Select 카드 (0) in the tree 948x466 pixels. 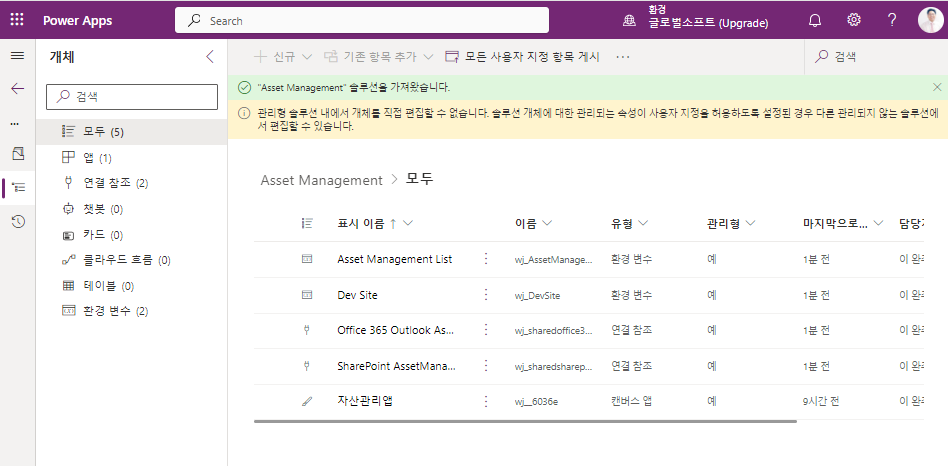click(131, 235)
